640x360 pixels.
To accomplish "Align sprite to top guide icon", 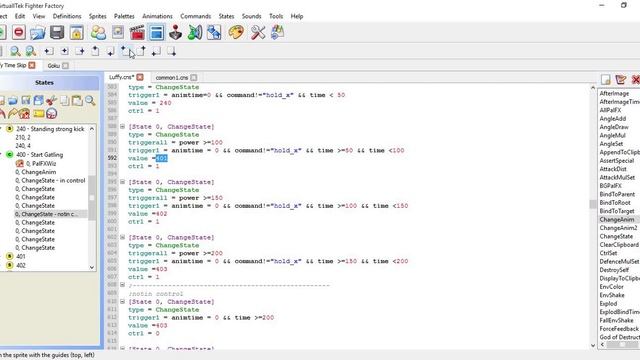I will (x=95, y=51).
